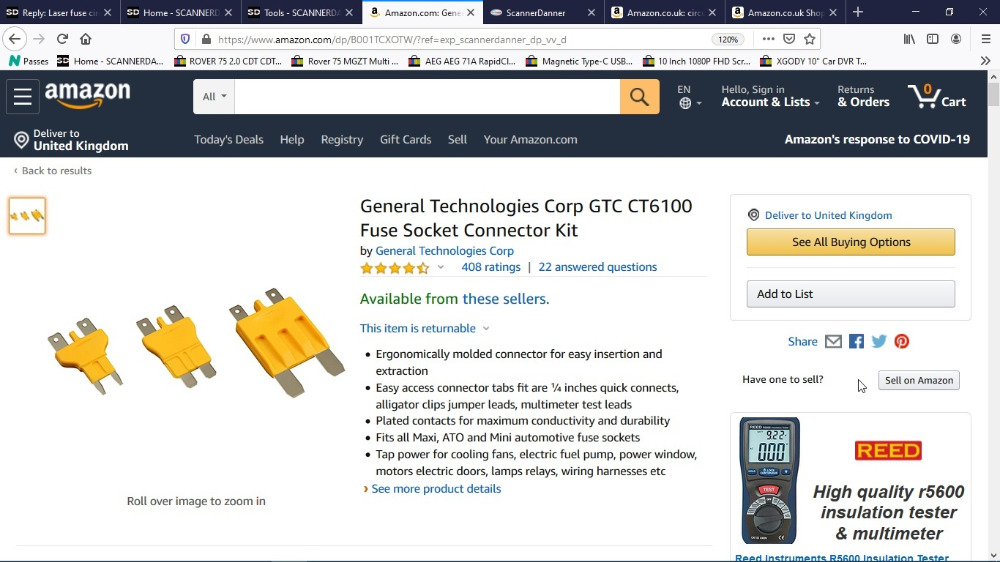Click See All Buying Options button

point(850,242)
